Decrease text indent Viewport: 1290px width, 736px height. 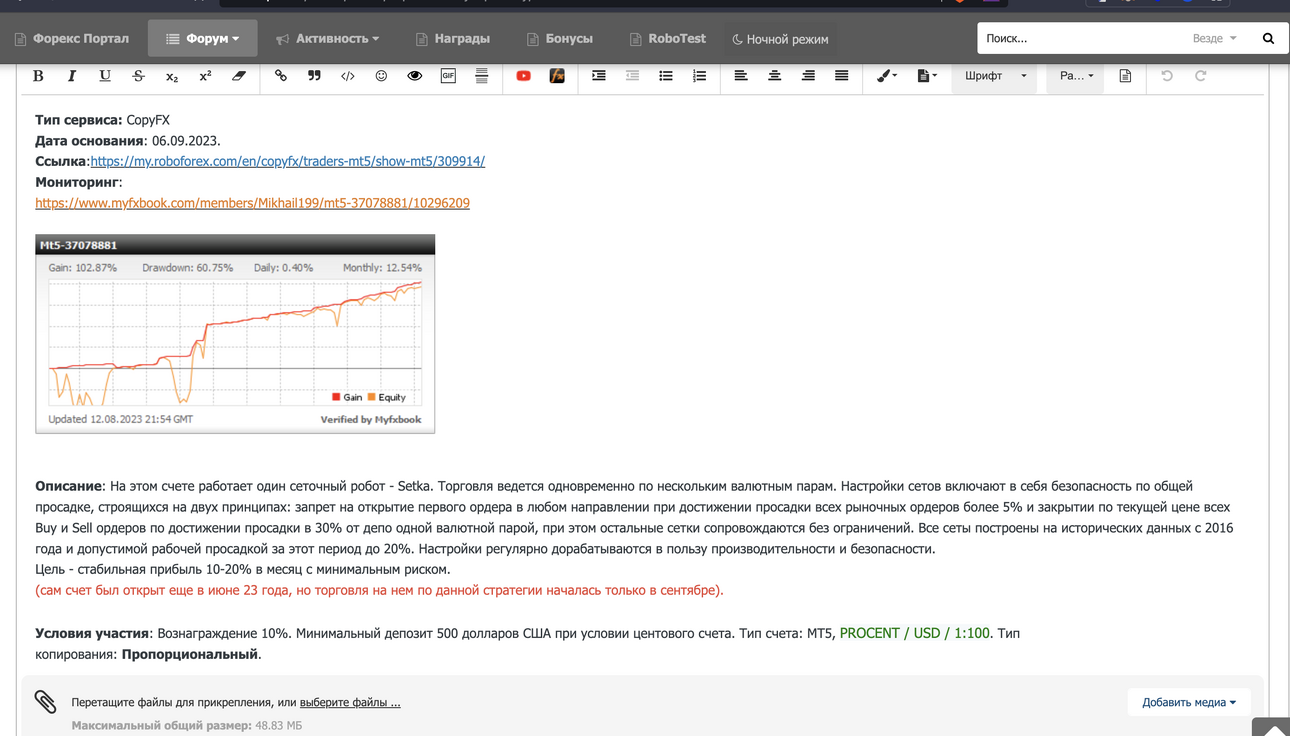pos(632,76)
